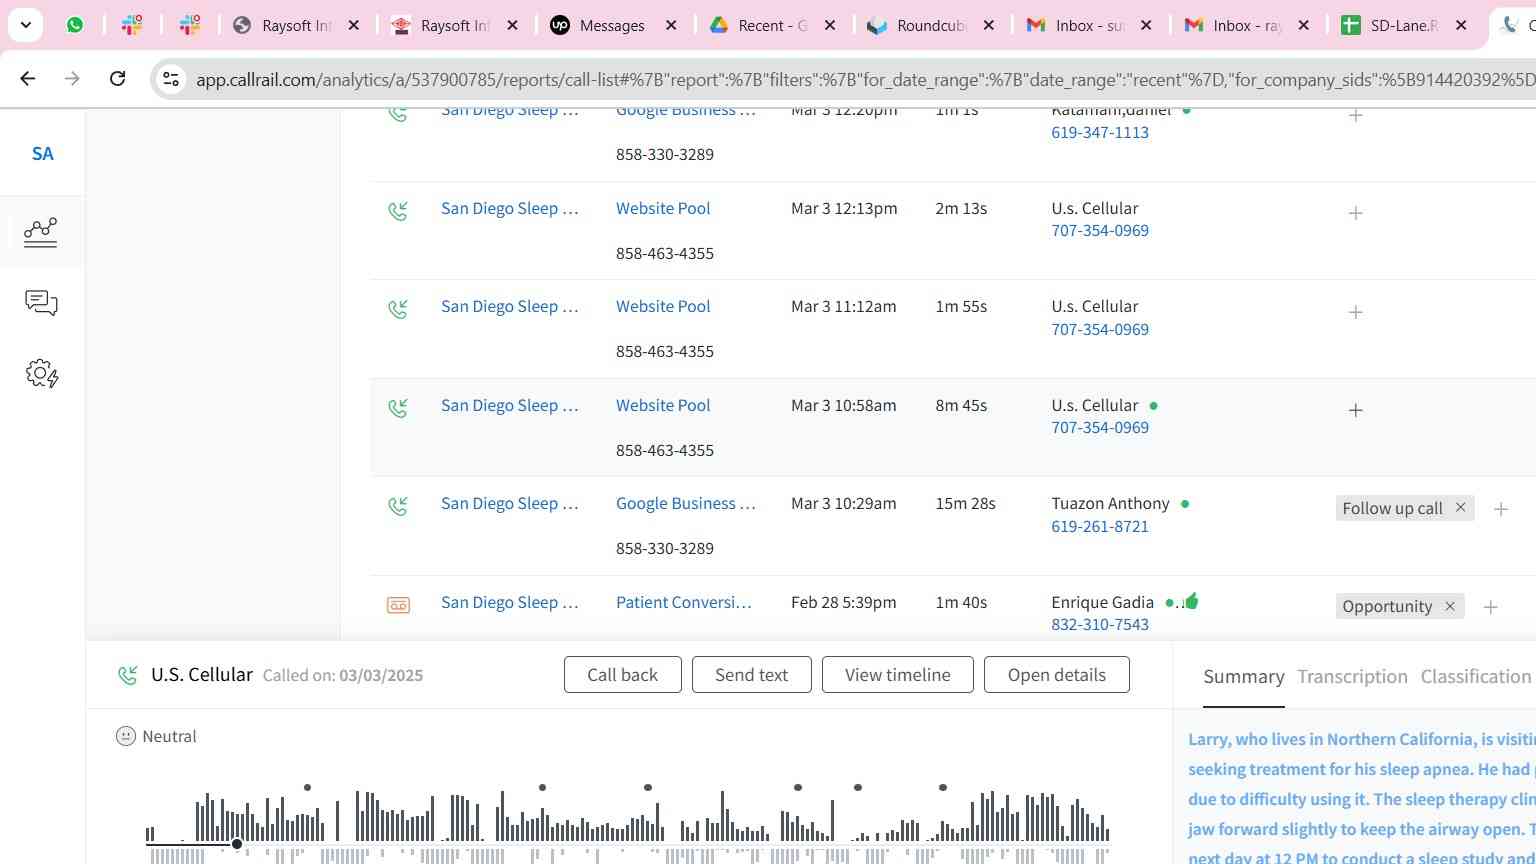Add another tag next to Follow up call

pos(1501,509)
